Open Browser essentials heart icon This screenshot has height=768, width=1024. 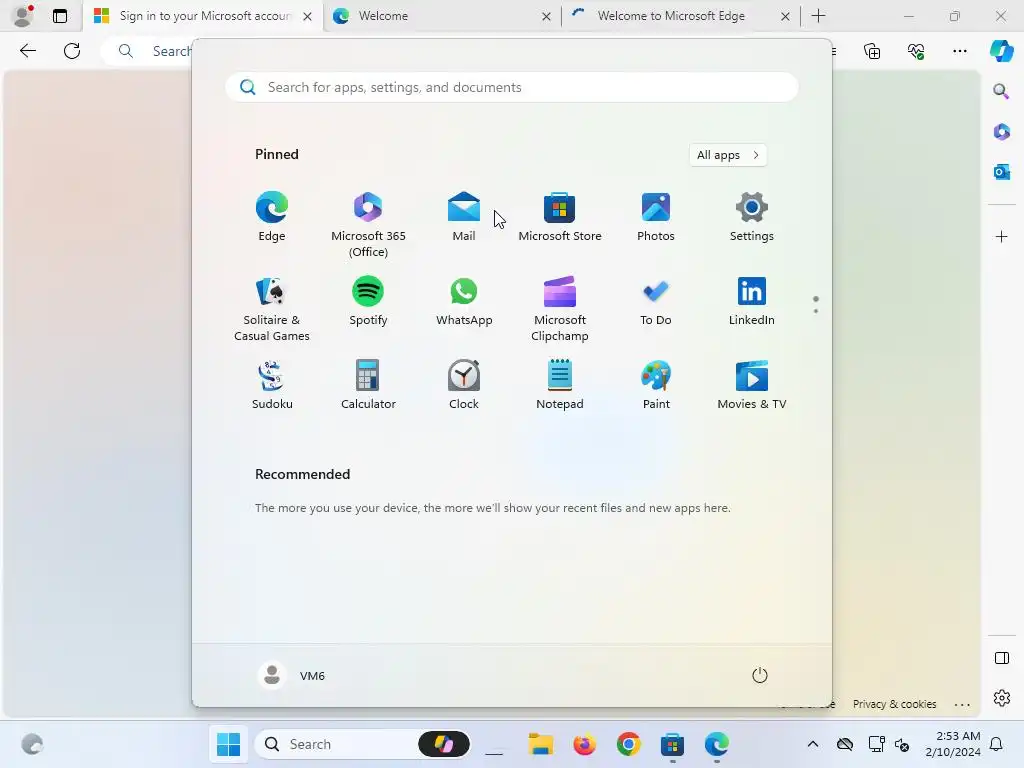pyautogui.click(x=916, y=51)
